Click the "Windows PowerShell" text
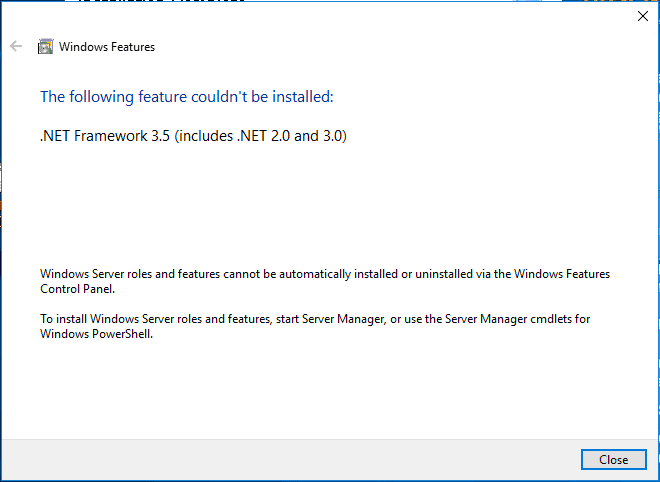The width and height of the screenshot is (660, 482). [96, 334]
